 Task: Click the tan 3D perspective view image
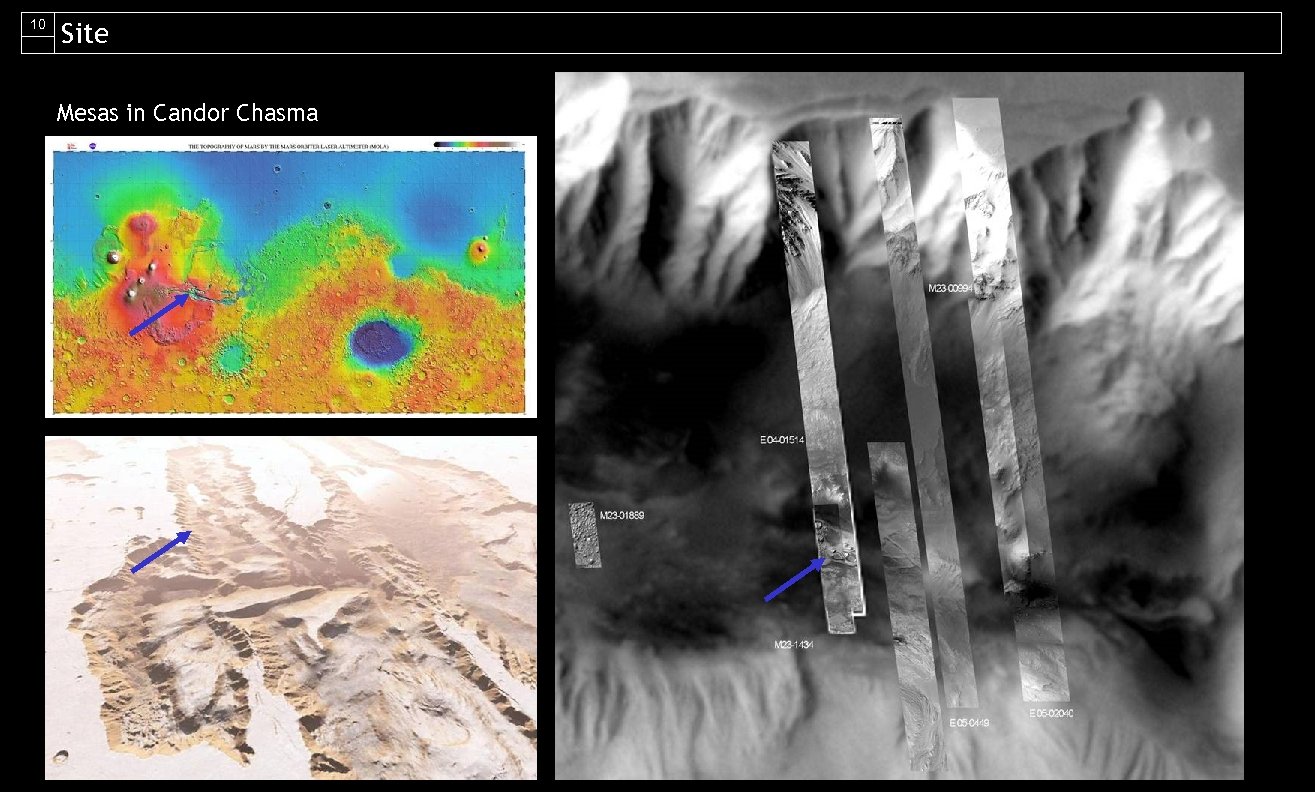tap(290, 610)
